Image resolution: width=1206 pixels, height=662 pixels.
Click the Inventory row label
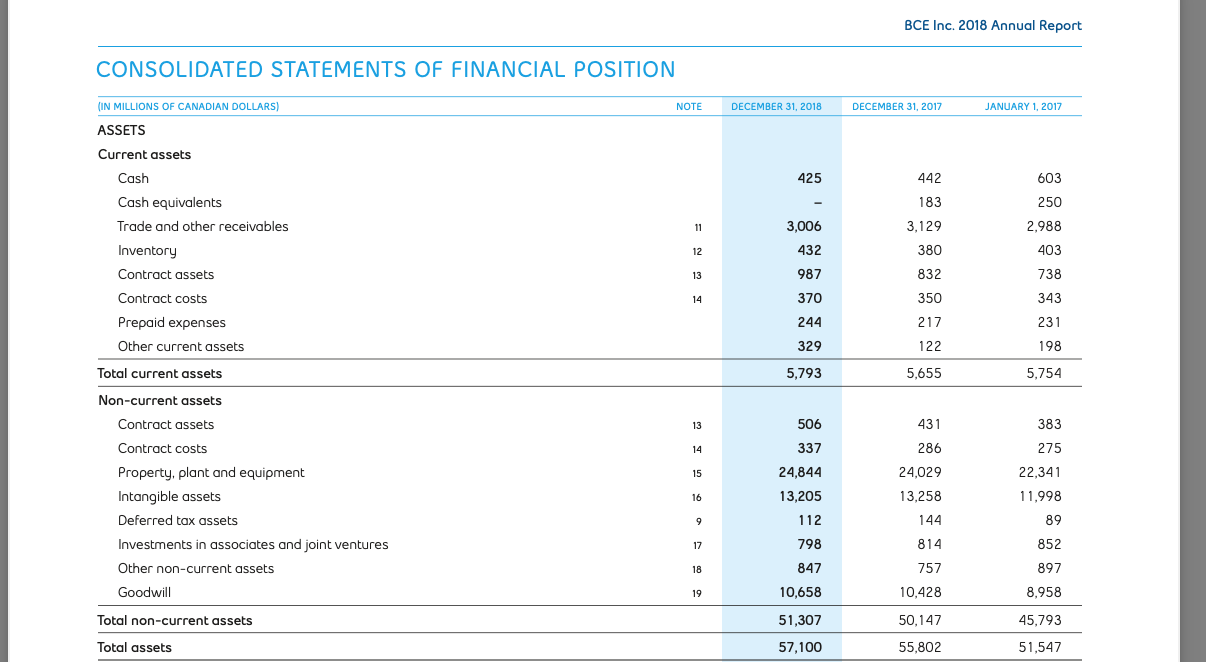[147, 250]
